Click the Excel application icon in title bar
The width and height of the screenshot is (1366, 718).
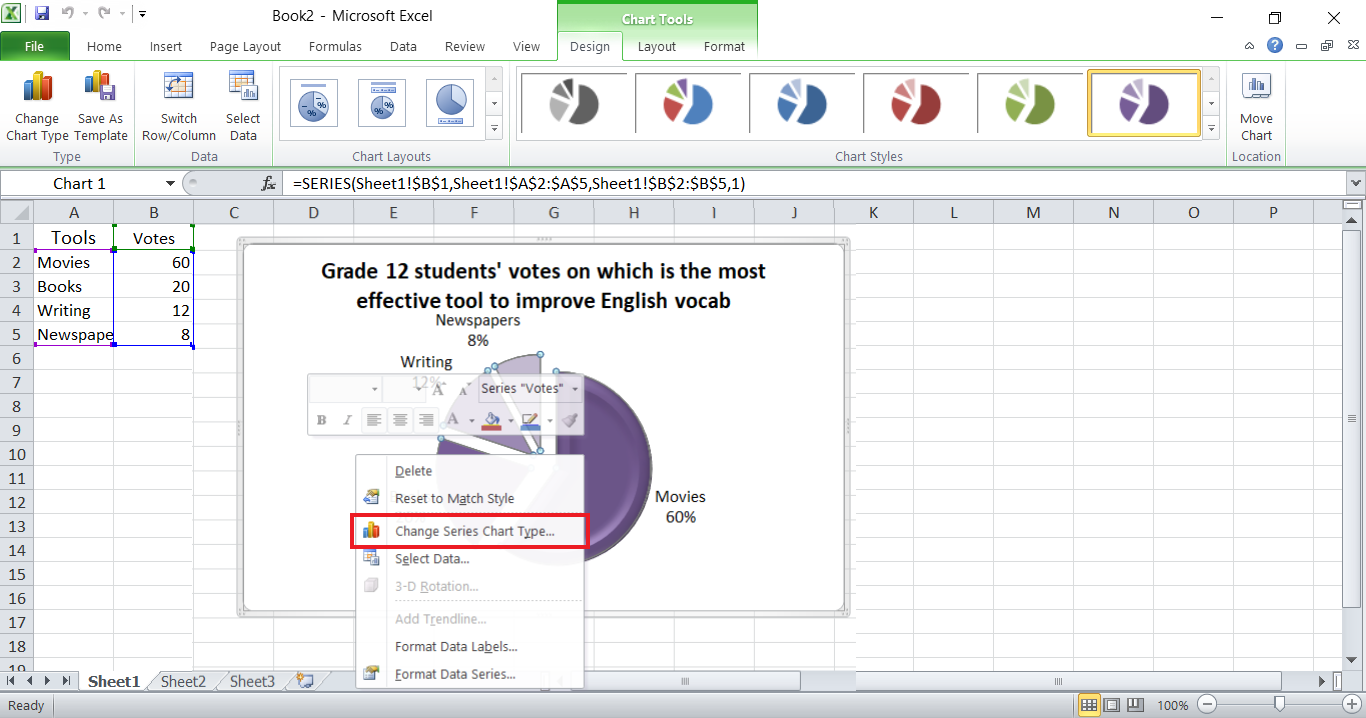(13, 15)
